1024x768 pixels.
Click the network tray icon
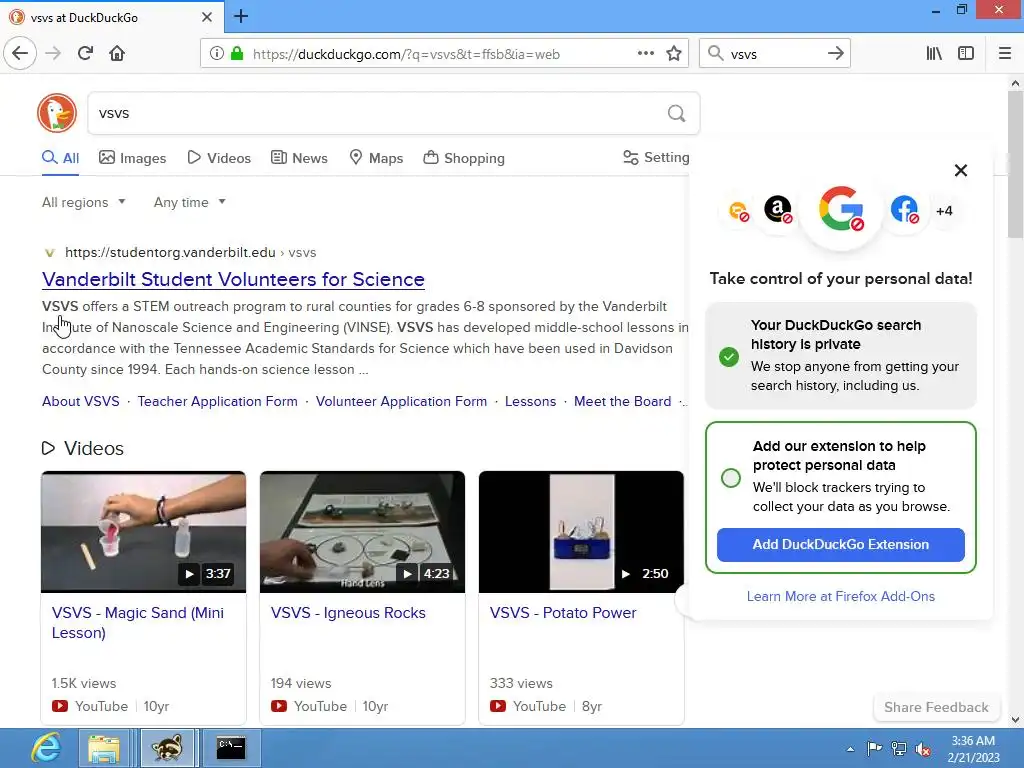click(x=899, y=749)
